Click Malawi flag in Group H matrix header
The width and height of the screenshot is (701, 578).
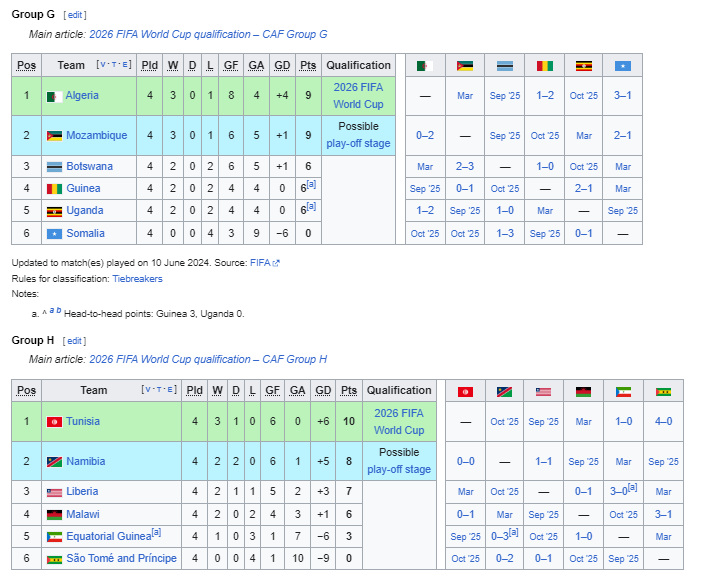[x=583, y=392]
